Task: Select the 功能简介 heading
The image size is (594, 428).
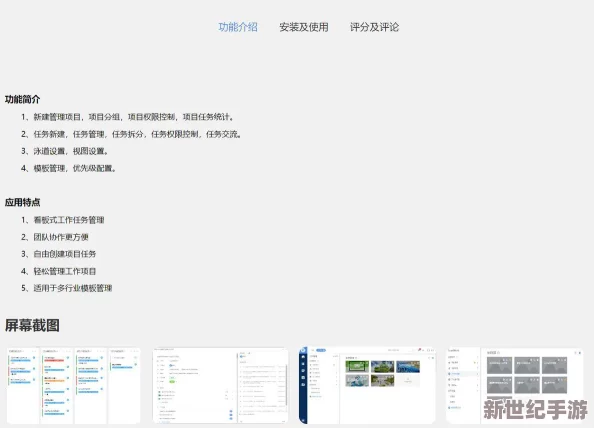Action: [22, 99]
